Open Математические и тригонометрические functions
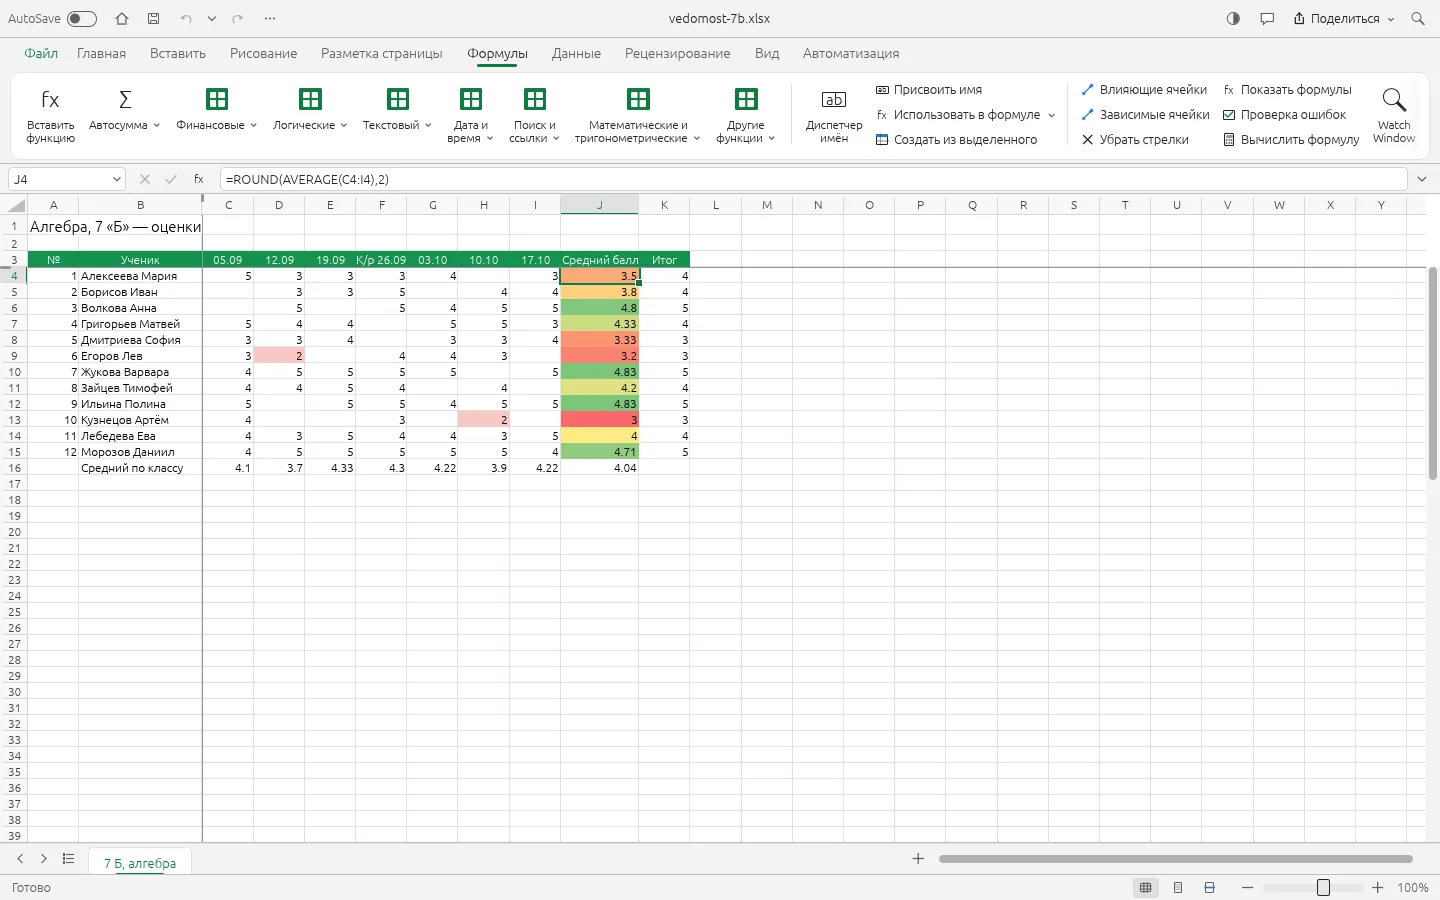Image resolution: width=1440 pixels, height=900 pixels. click(638, 115)
